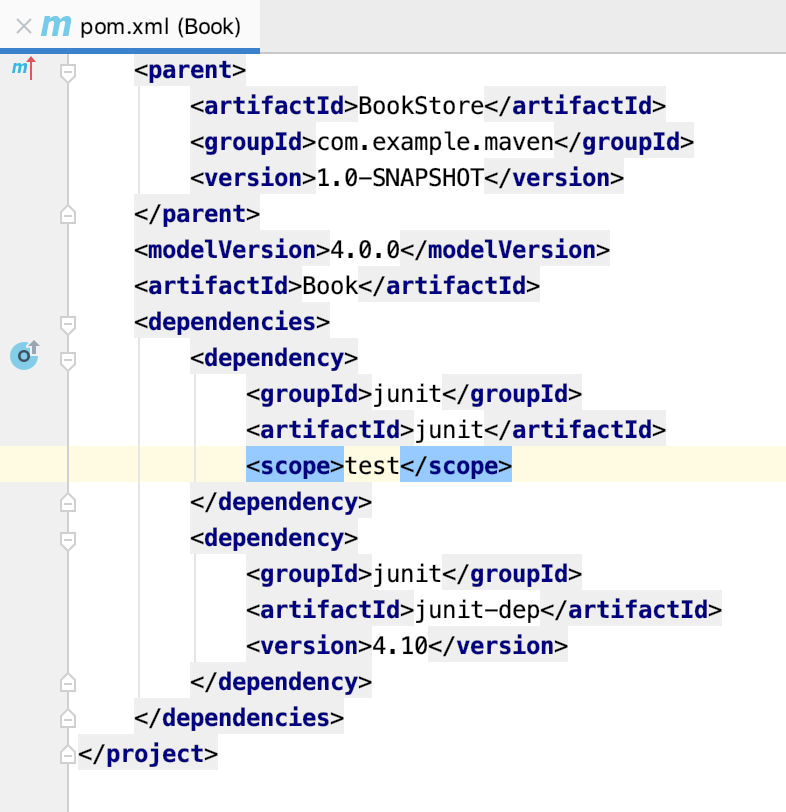Screen dimensions: 786x812
Task: Close the pom.xml (Book) tab
Action: click(x=24, y=27)
